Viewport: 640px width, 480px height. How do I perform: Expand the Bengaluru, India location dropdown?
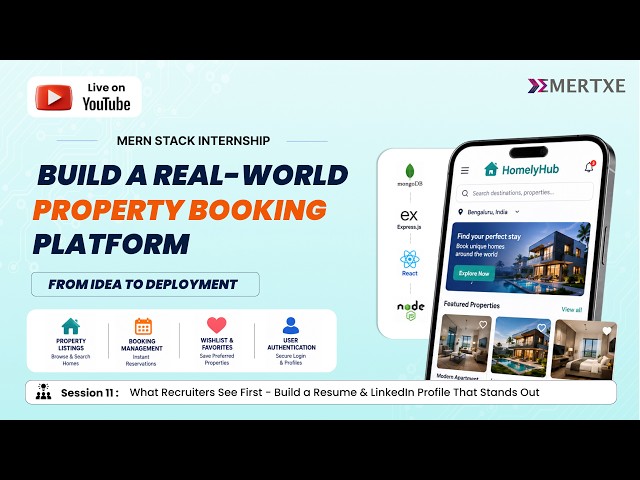pyautogui.click(x=518, y=212)
